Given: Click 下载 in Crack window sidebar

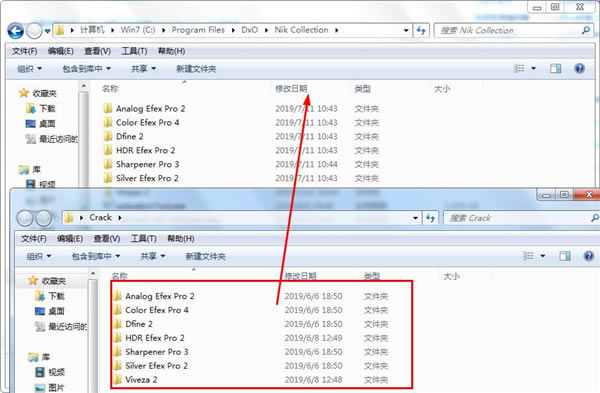Looking at the screenshot, I should (x=50, y=296).
